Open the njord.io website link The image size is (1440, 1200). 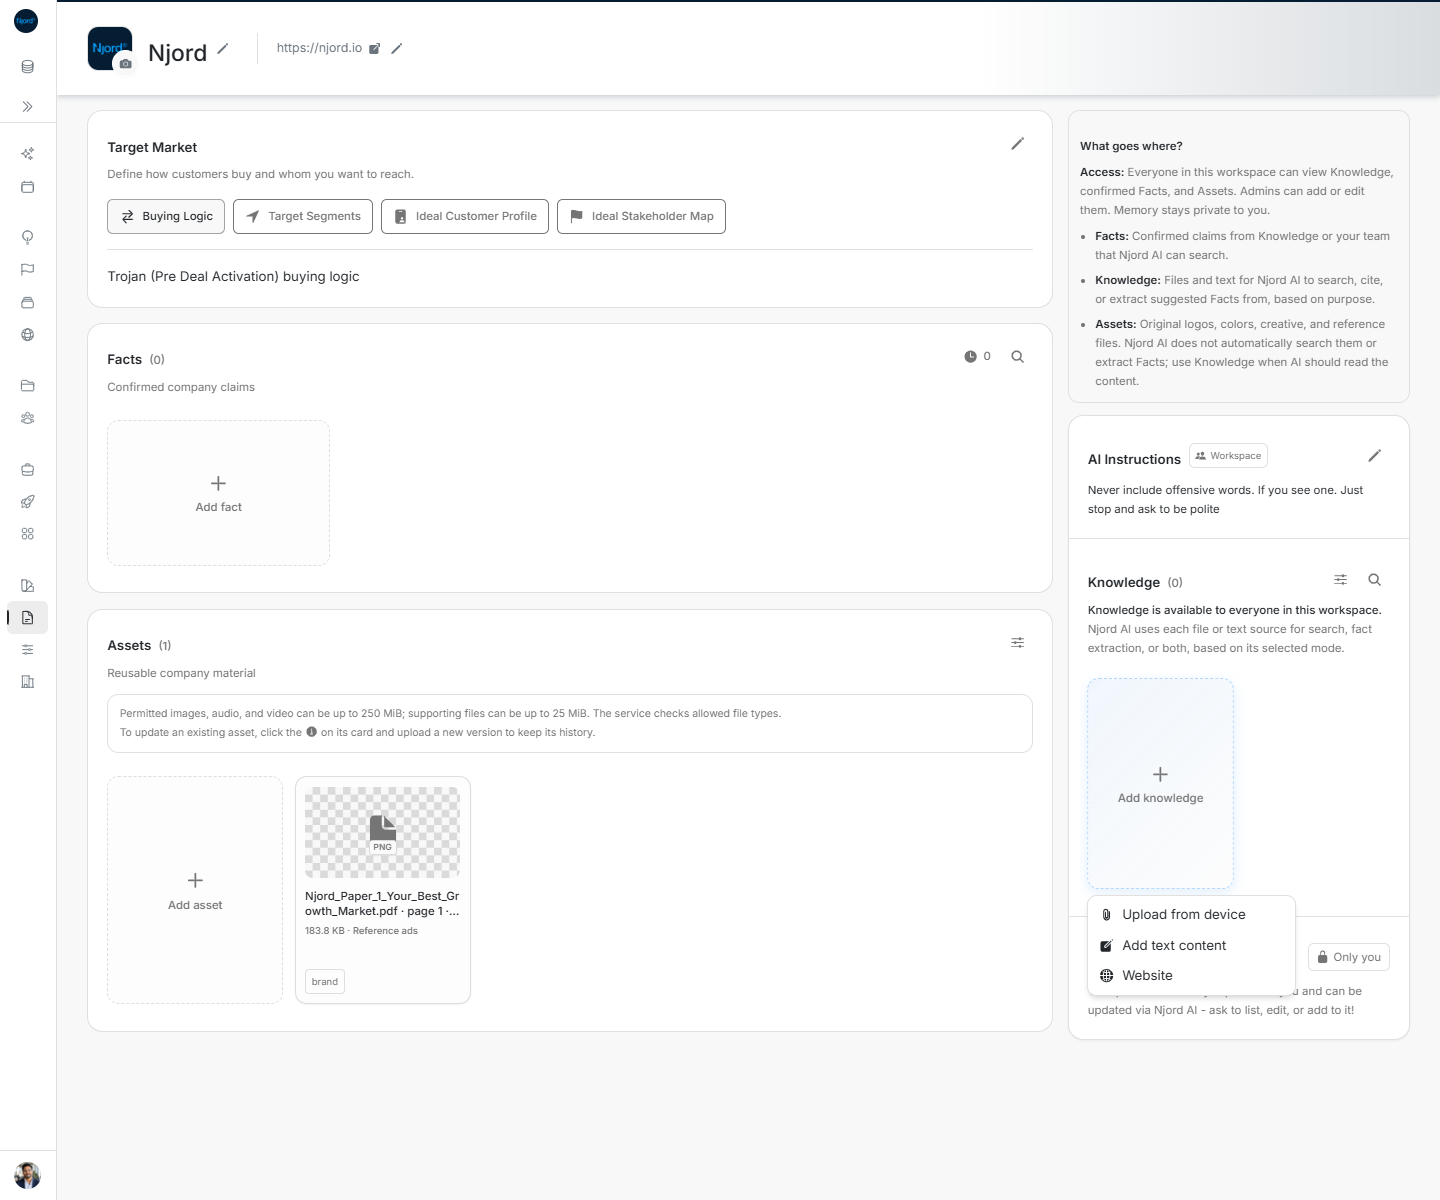click(x=374, y=48)
